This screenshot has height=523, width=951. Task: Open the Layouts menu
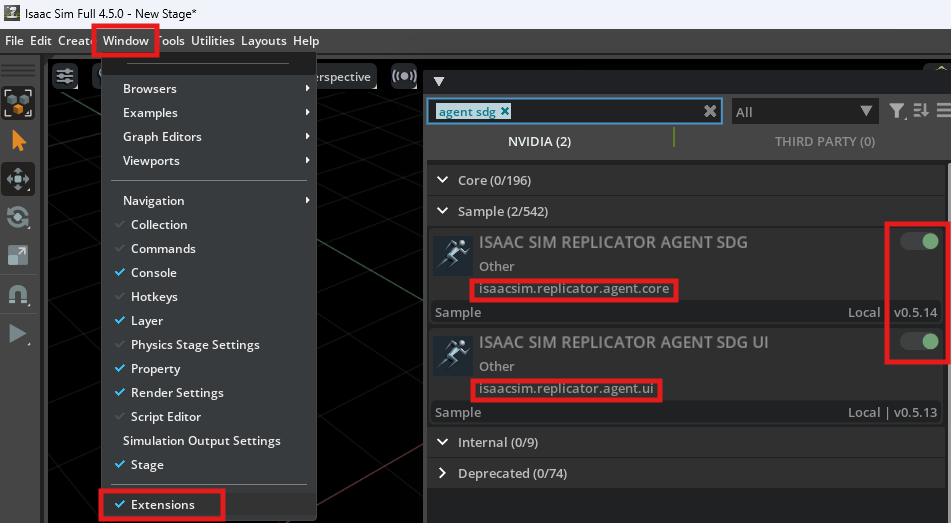[263, 41]
